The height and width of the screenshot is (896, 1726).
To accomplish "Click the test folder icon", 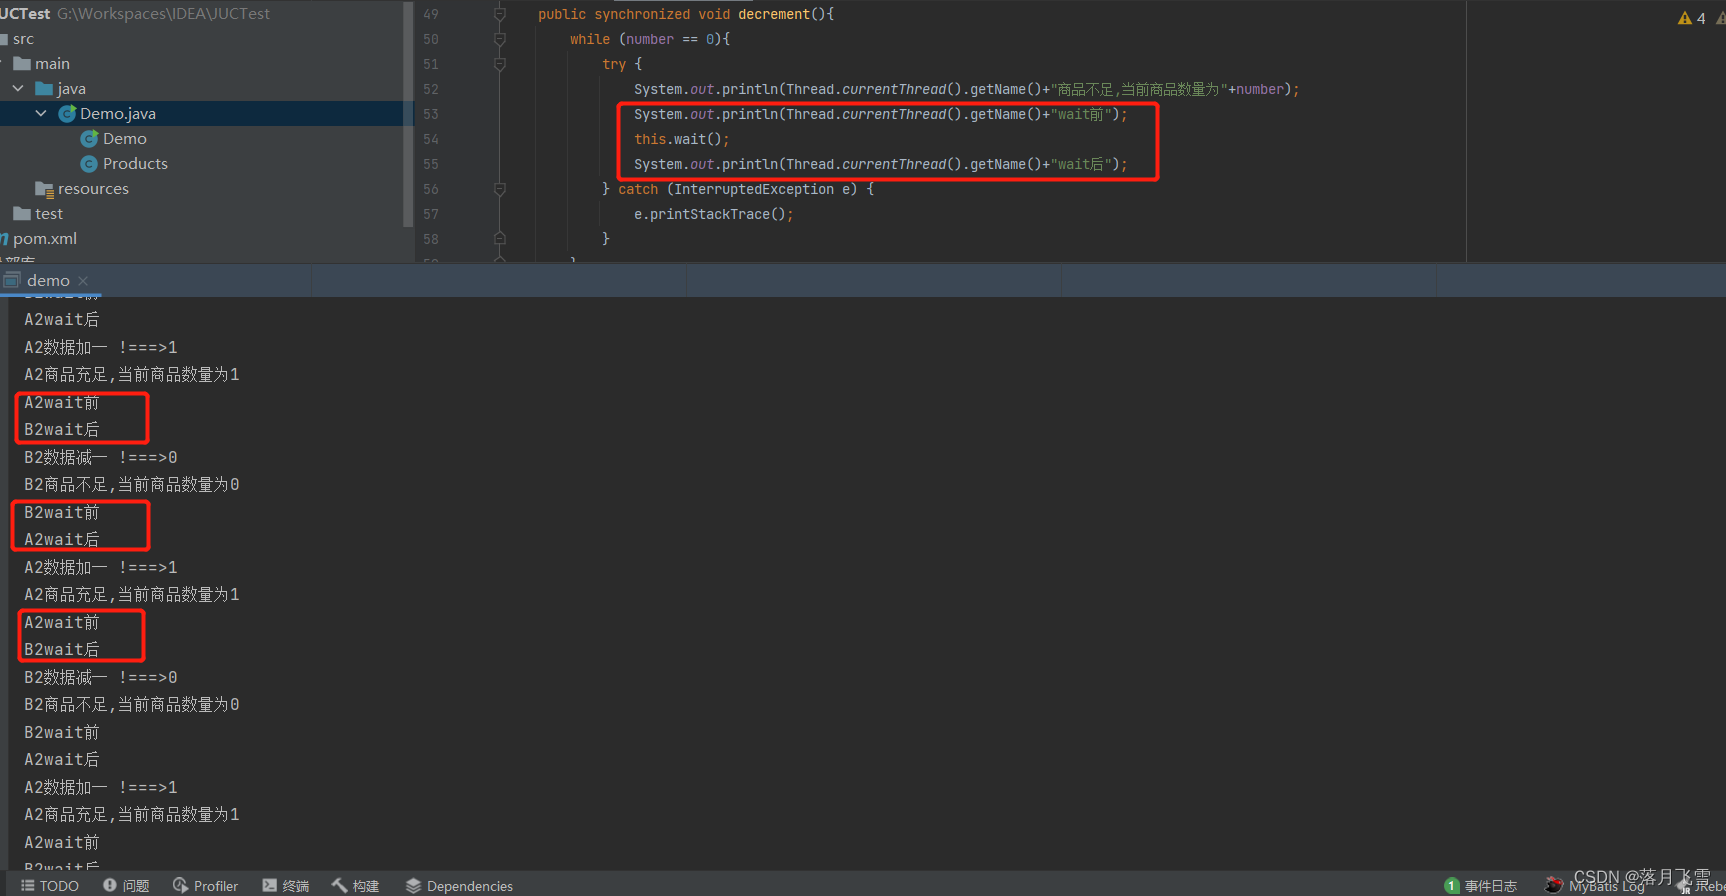I will tap(22, 214).
